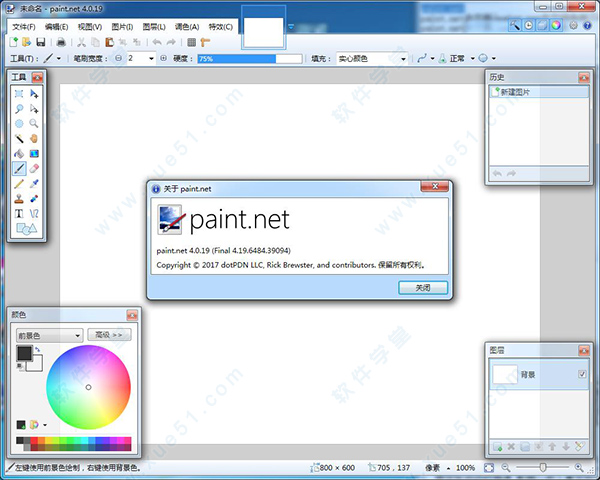Open the 实心颜色 fill dropdown

[371, 59]
